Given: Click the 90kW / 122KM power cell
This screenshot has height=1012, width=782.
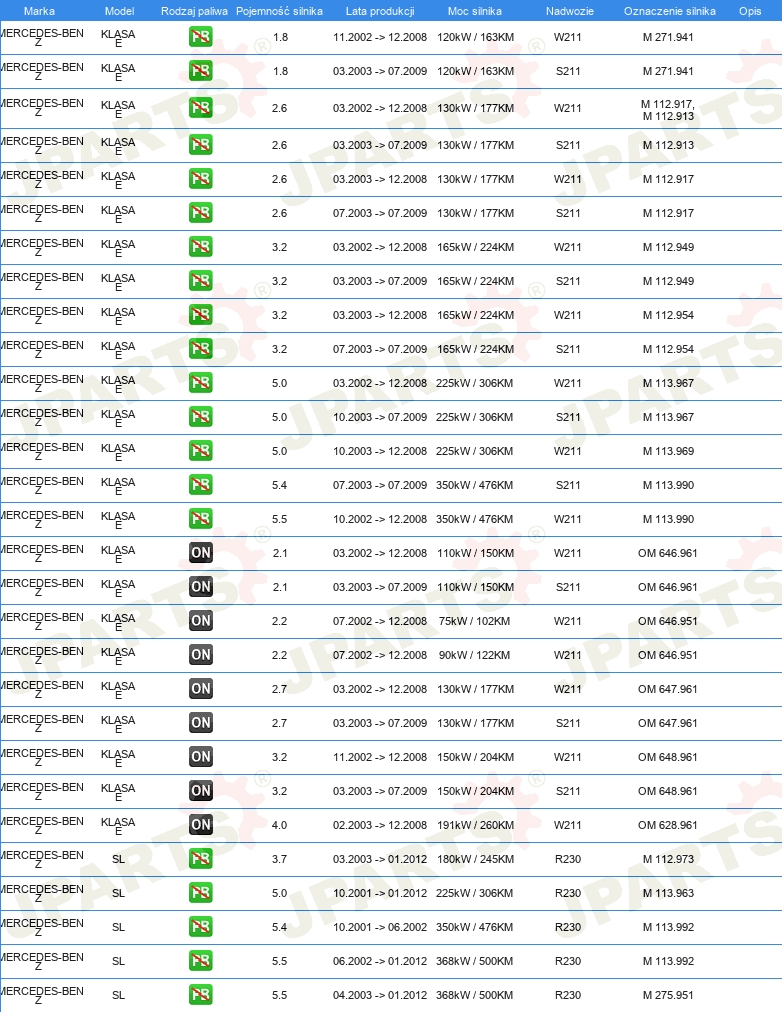Looking at the screenshot, I should 474,655.
